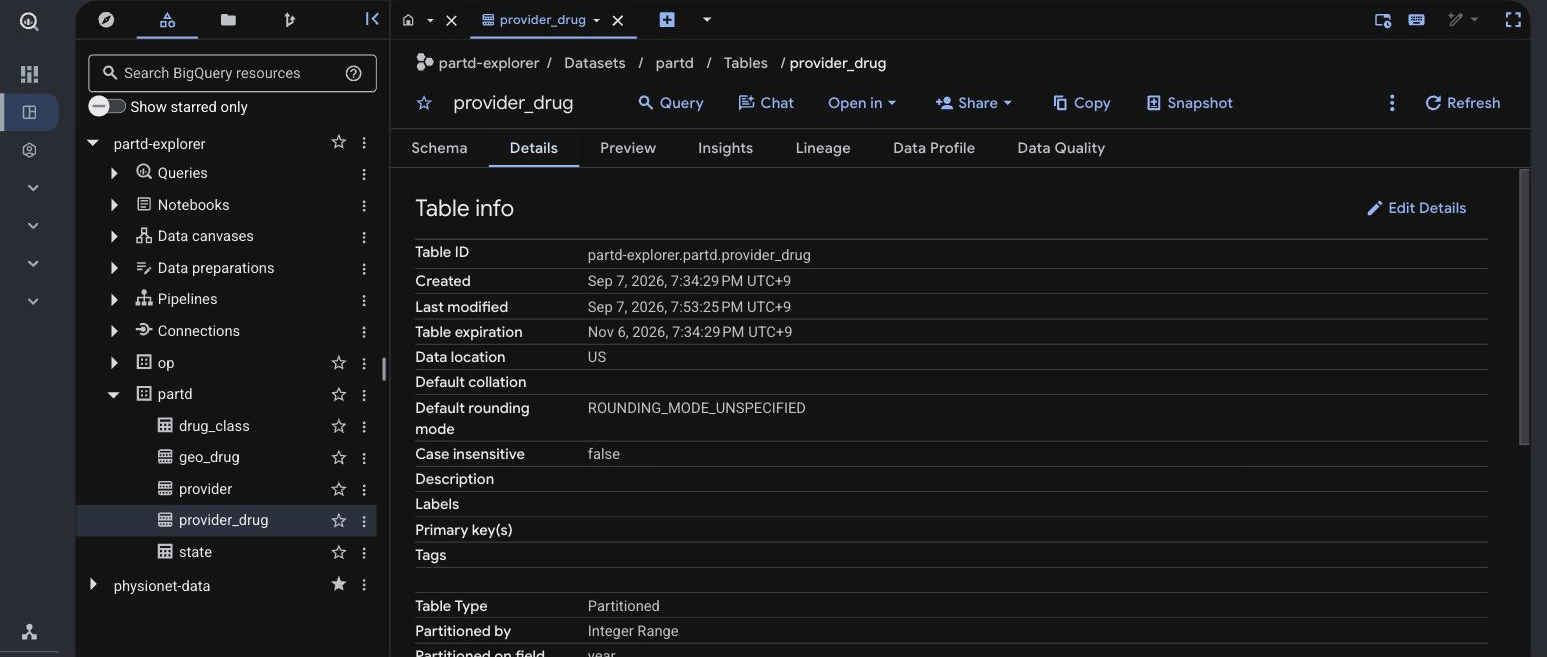
Task: Click the Copy button
Action: (1082, 103)
